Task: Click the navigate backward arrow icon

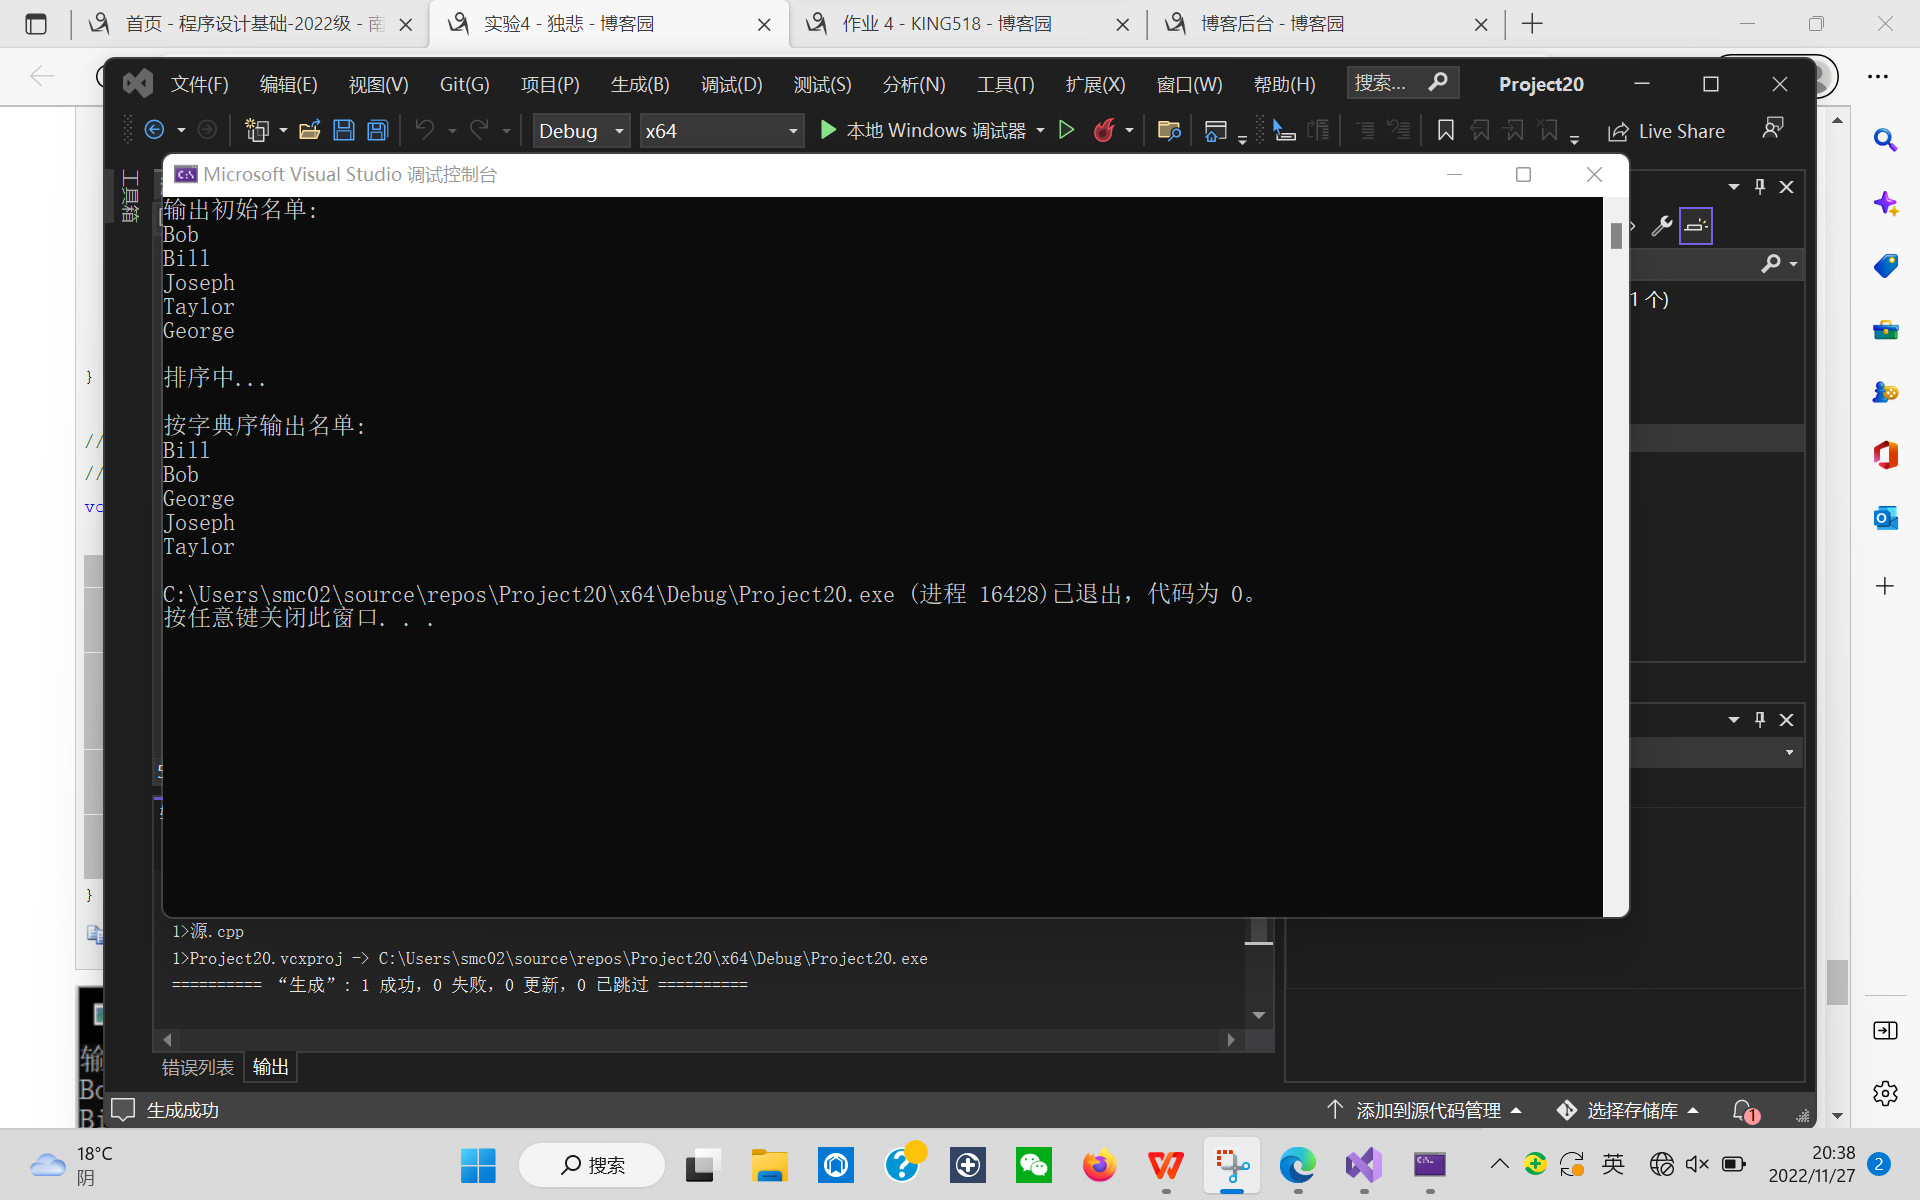Action: click(154, 130)
